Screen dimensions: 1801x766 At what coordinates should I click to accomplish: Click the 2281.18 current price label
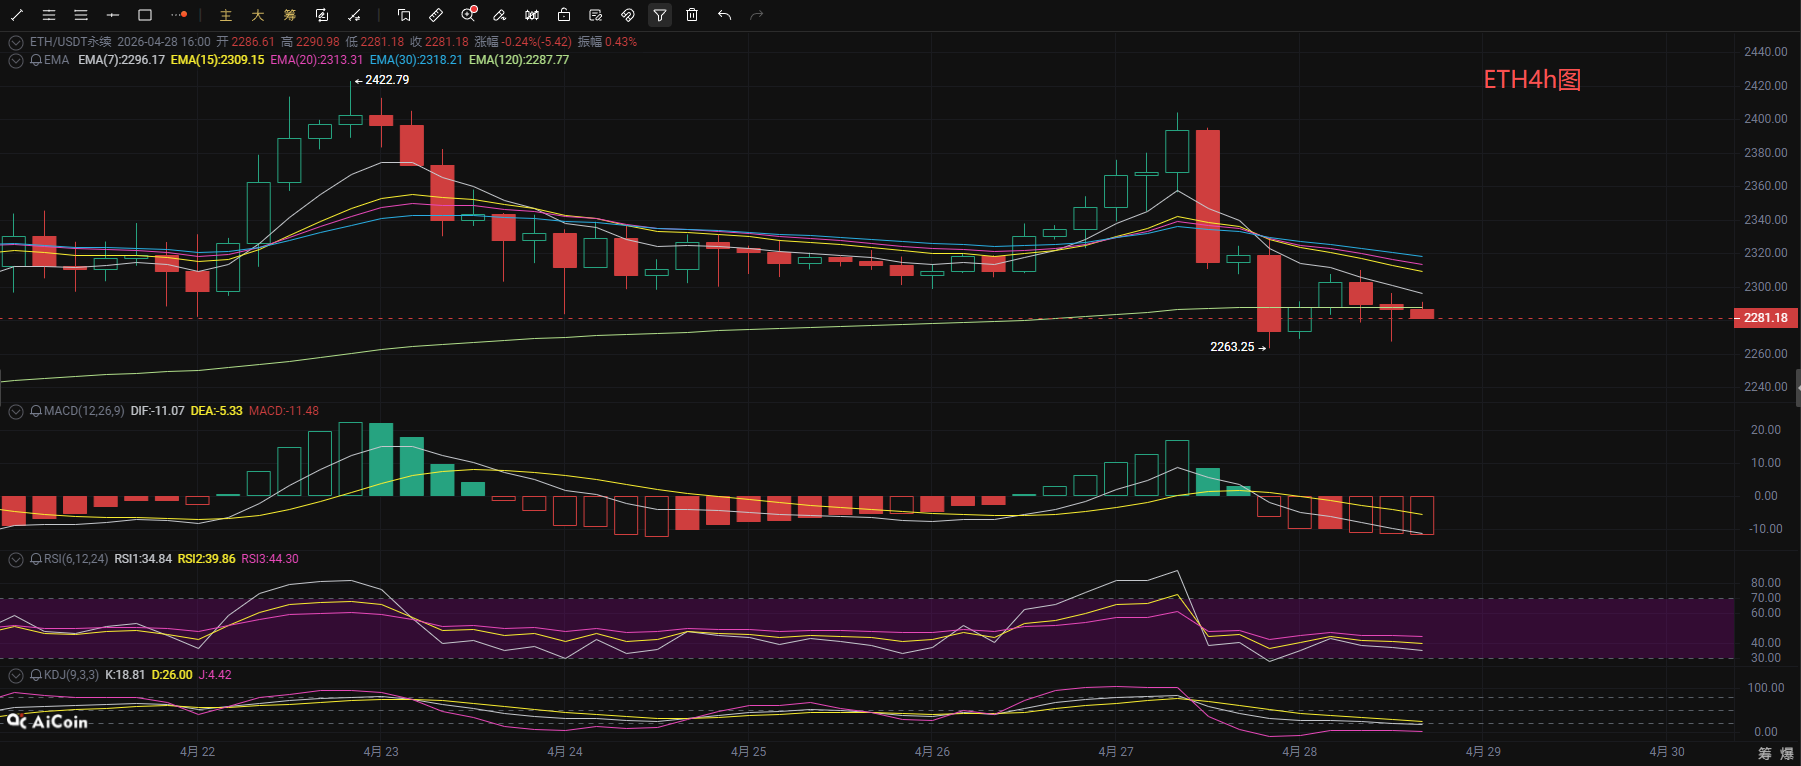point(1765,318)
